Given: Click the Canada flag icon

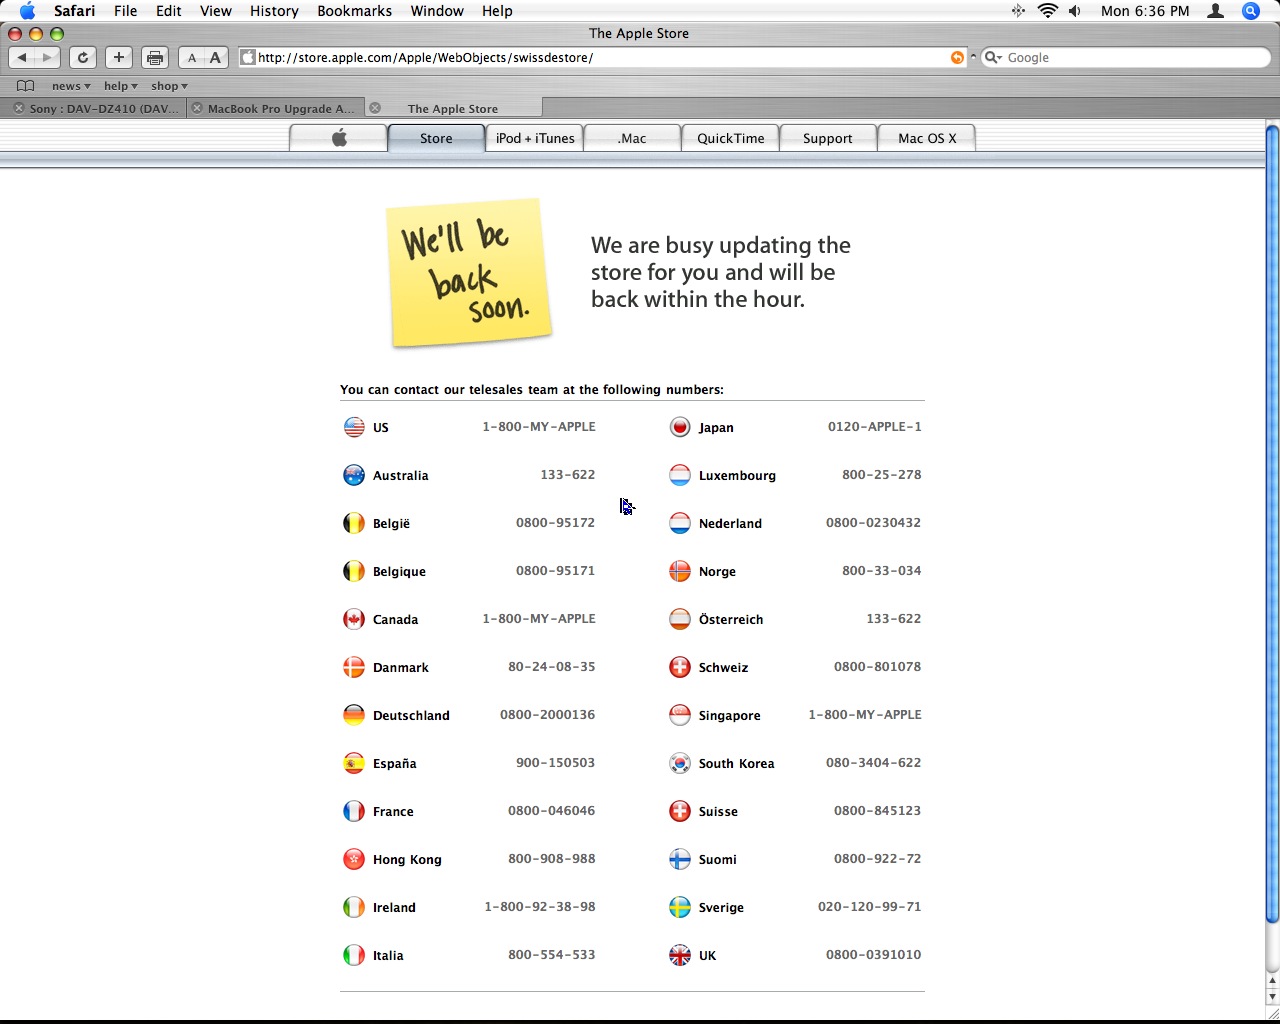Looking at the screenshot, I should click(x=354, y=619).
